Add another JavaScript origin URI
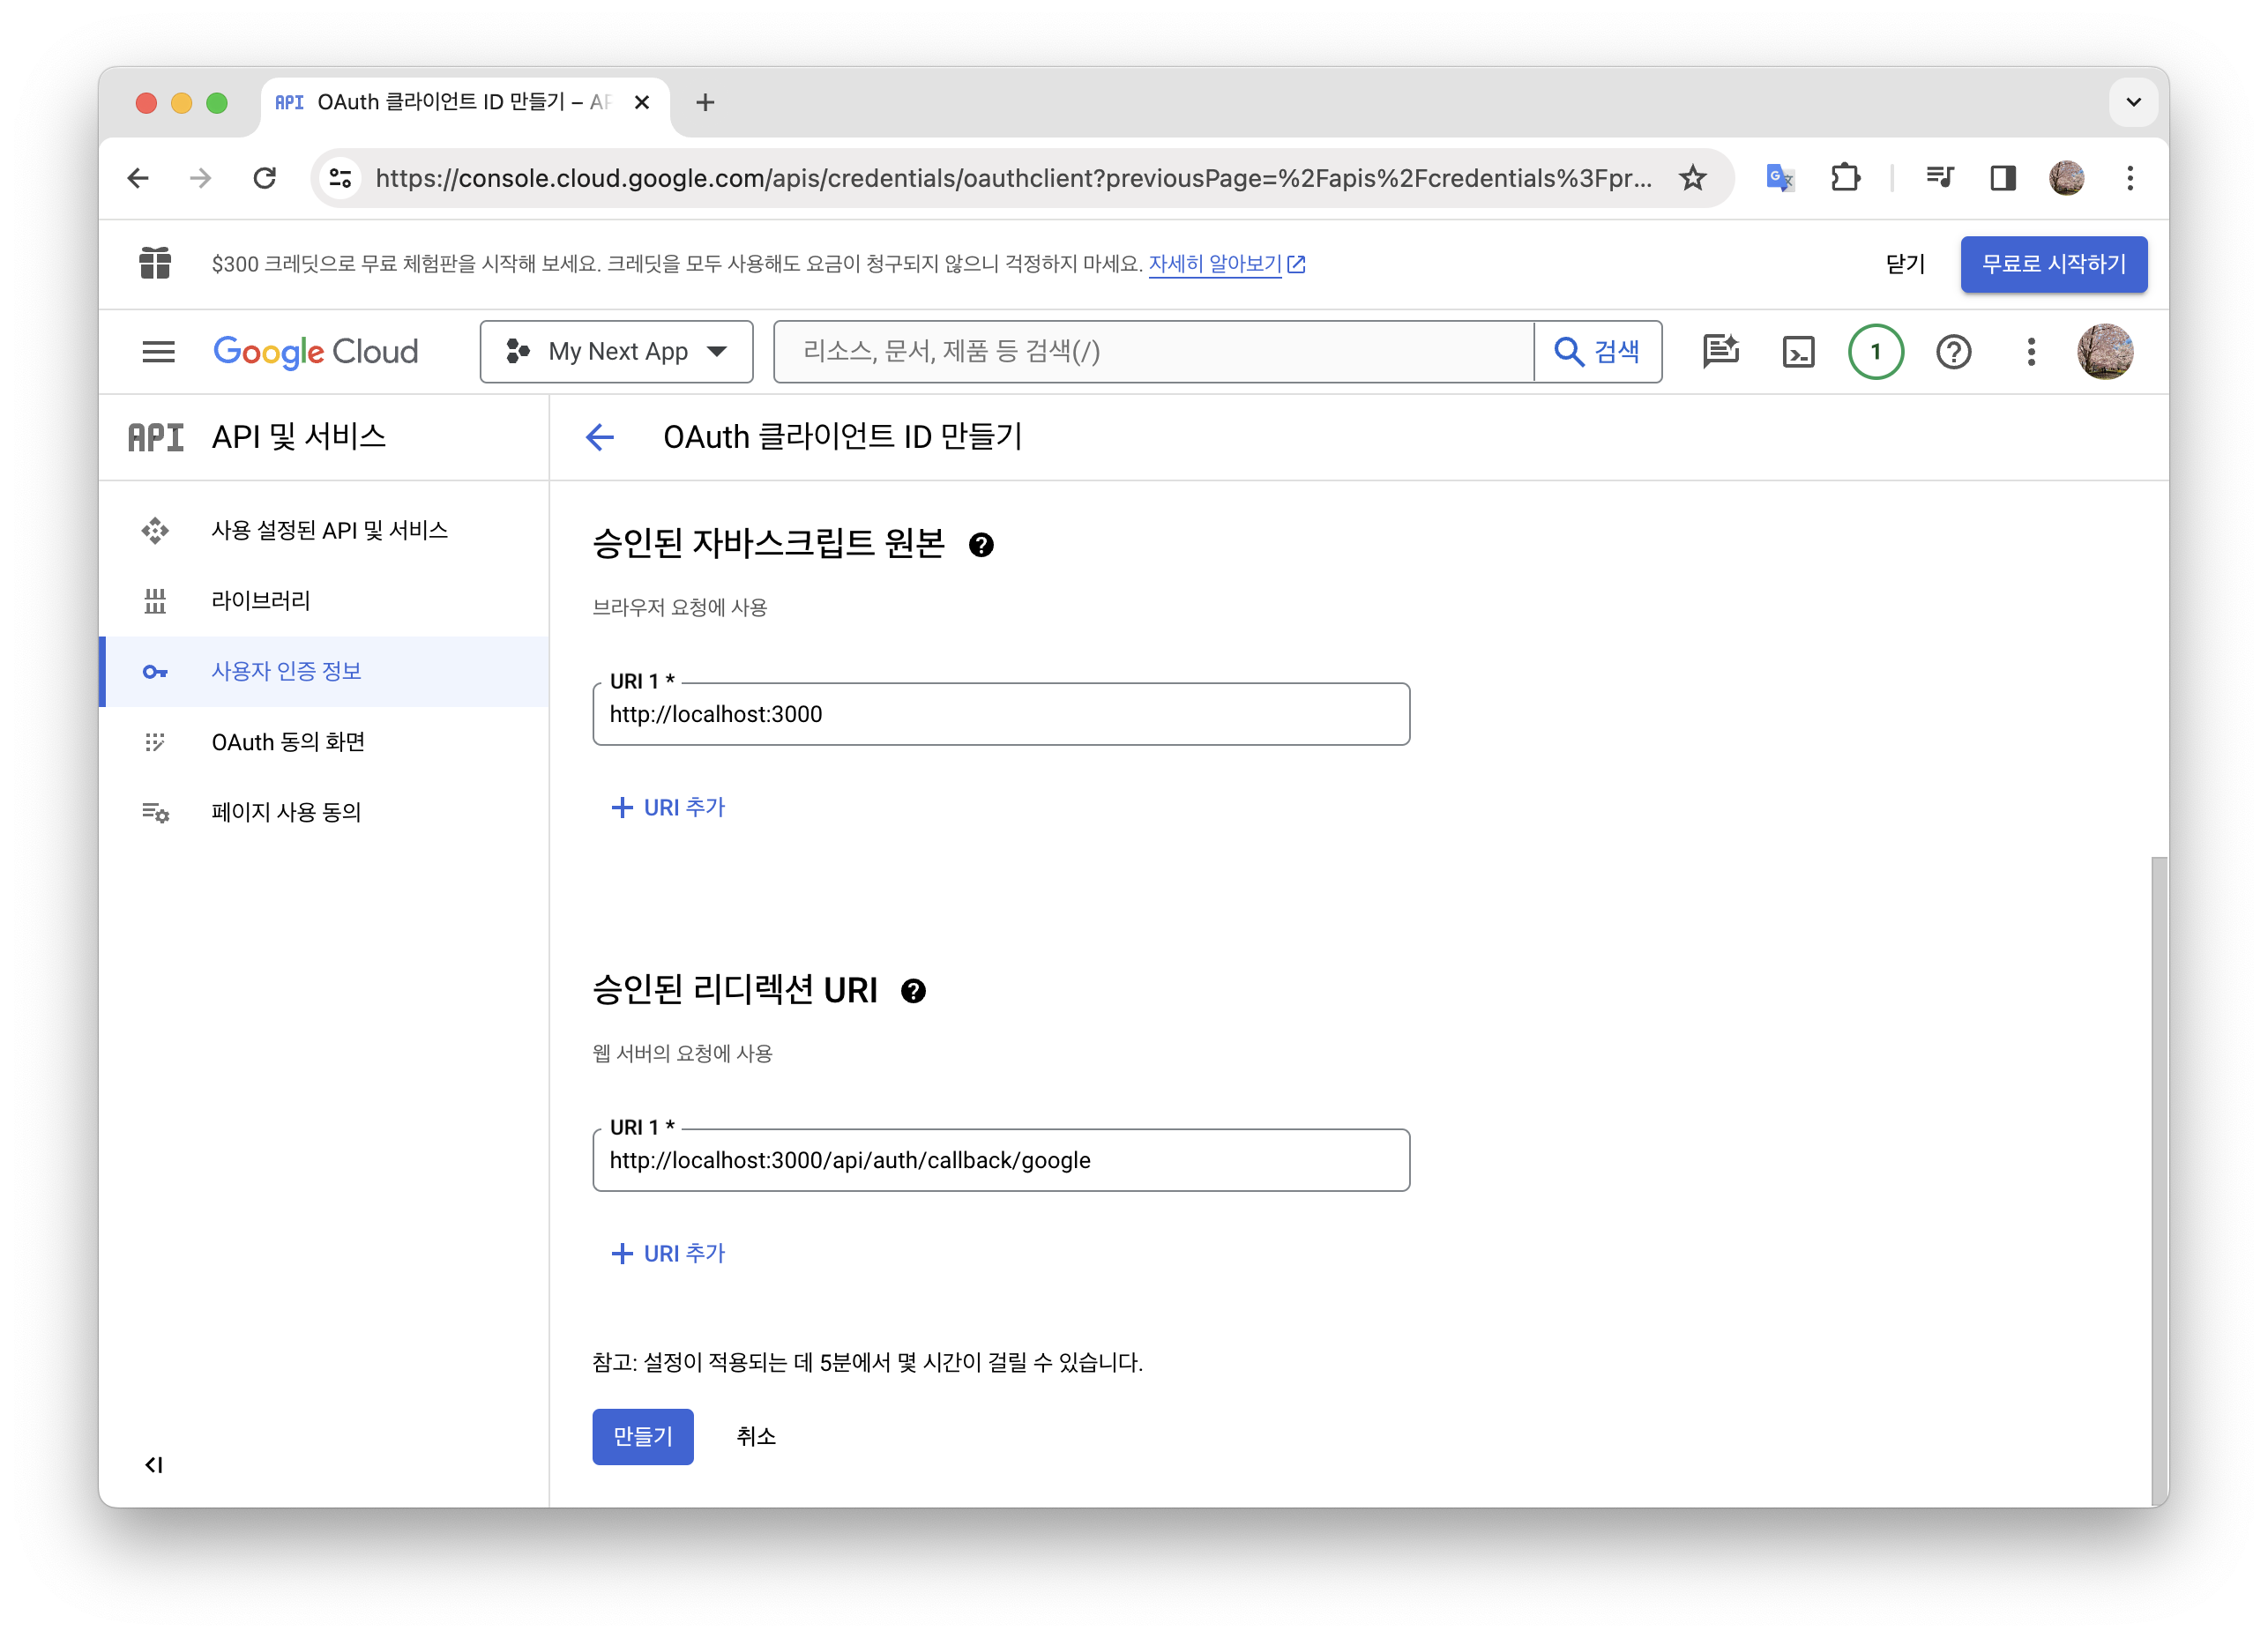 668,808
